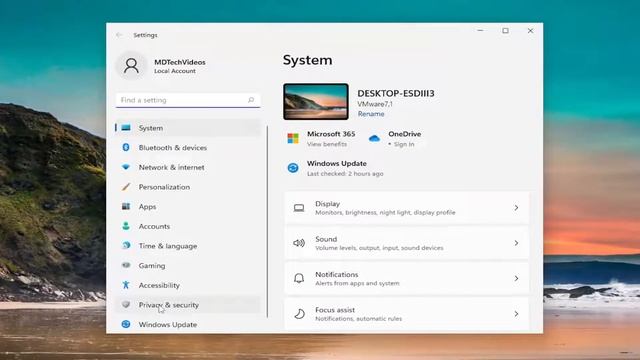Minimize the Settings window
Viewport: 640px width, 360px height.
(x=480, y=31)
